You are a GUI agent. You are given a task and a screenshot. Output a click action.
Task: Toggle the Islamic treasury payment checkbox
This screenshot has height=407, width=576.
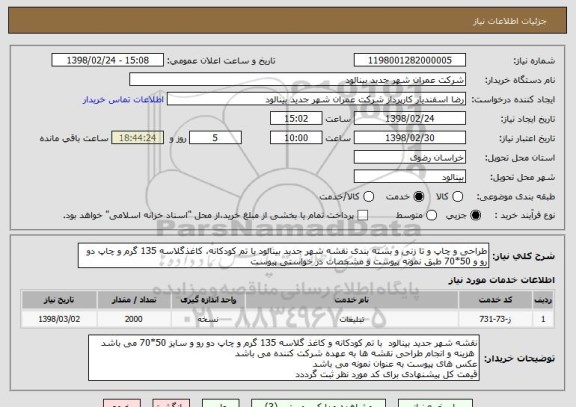(363, 215)
